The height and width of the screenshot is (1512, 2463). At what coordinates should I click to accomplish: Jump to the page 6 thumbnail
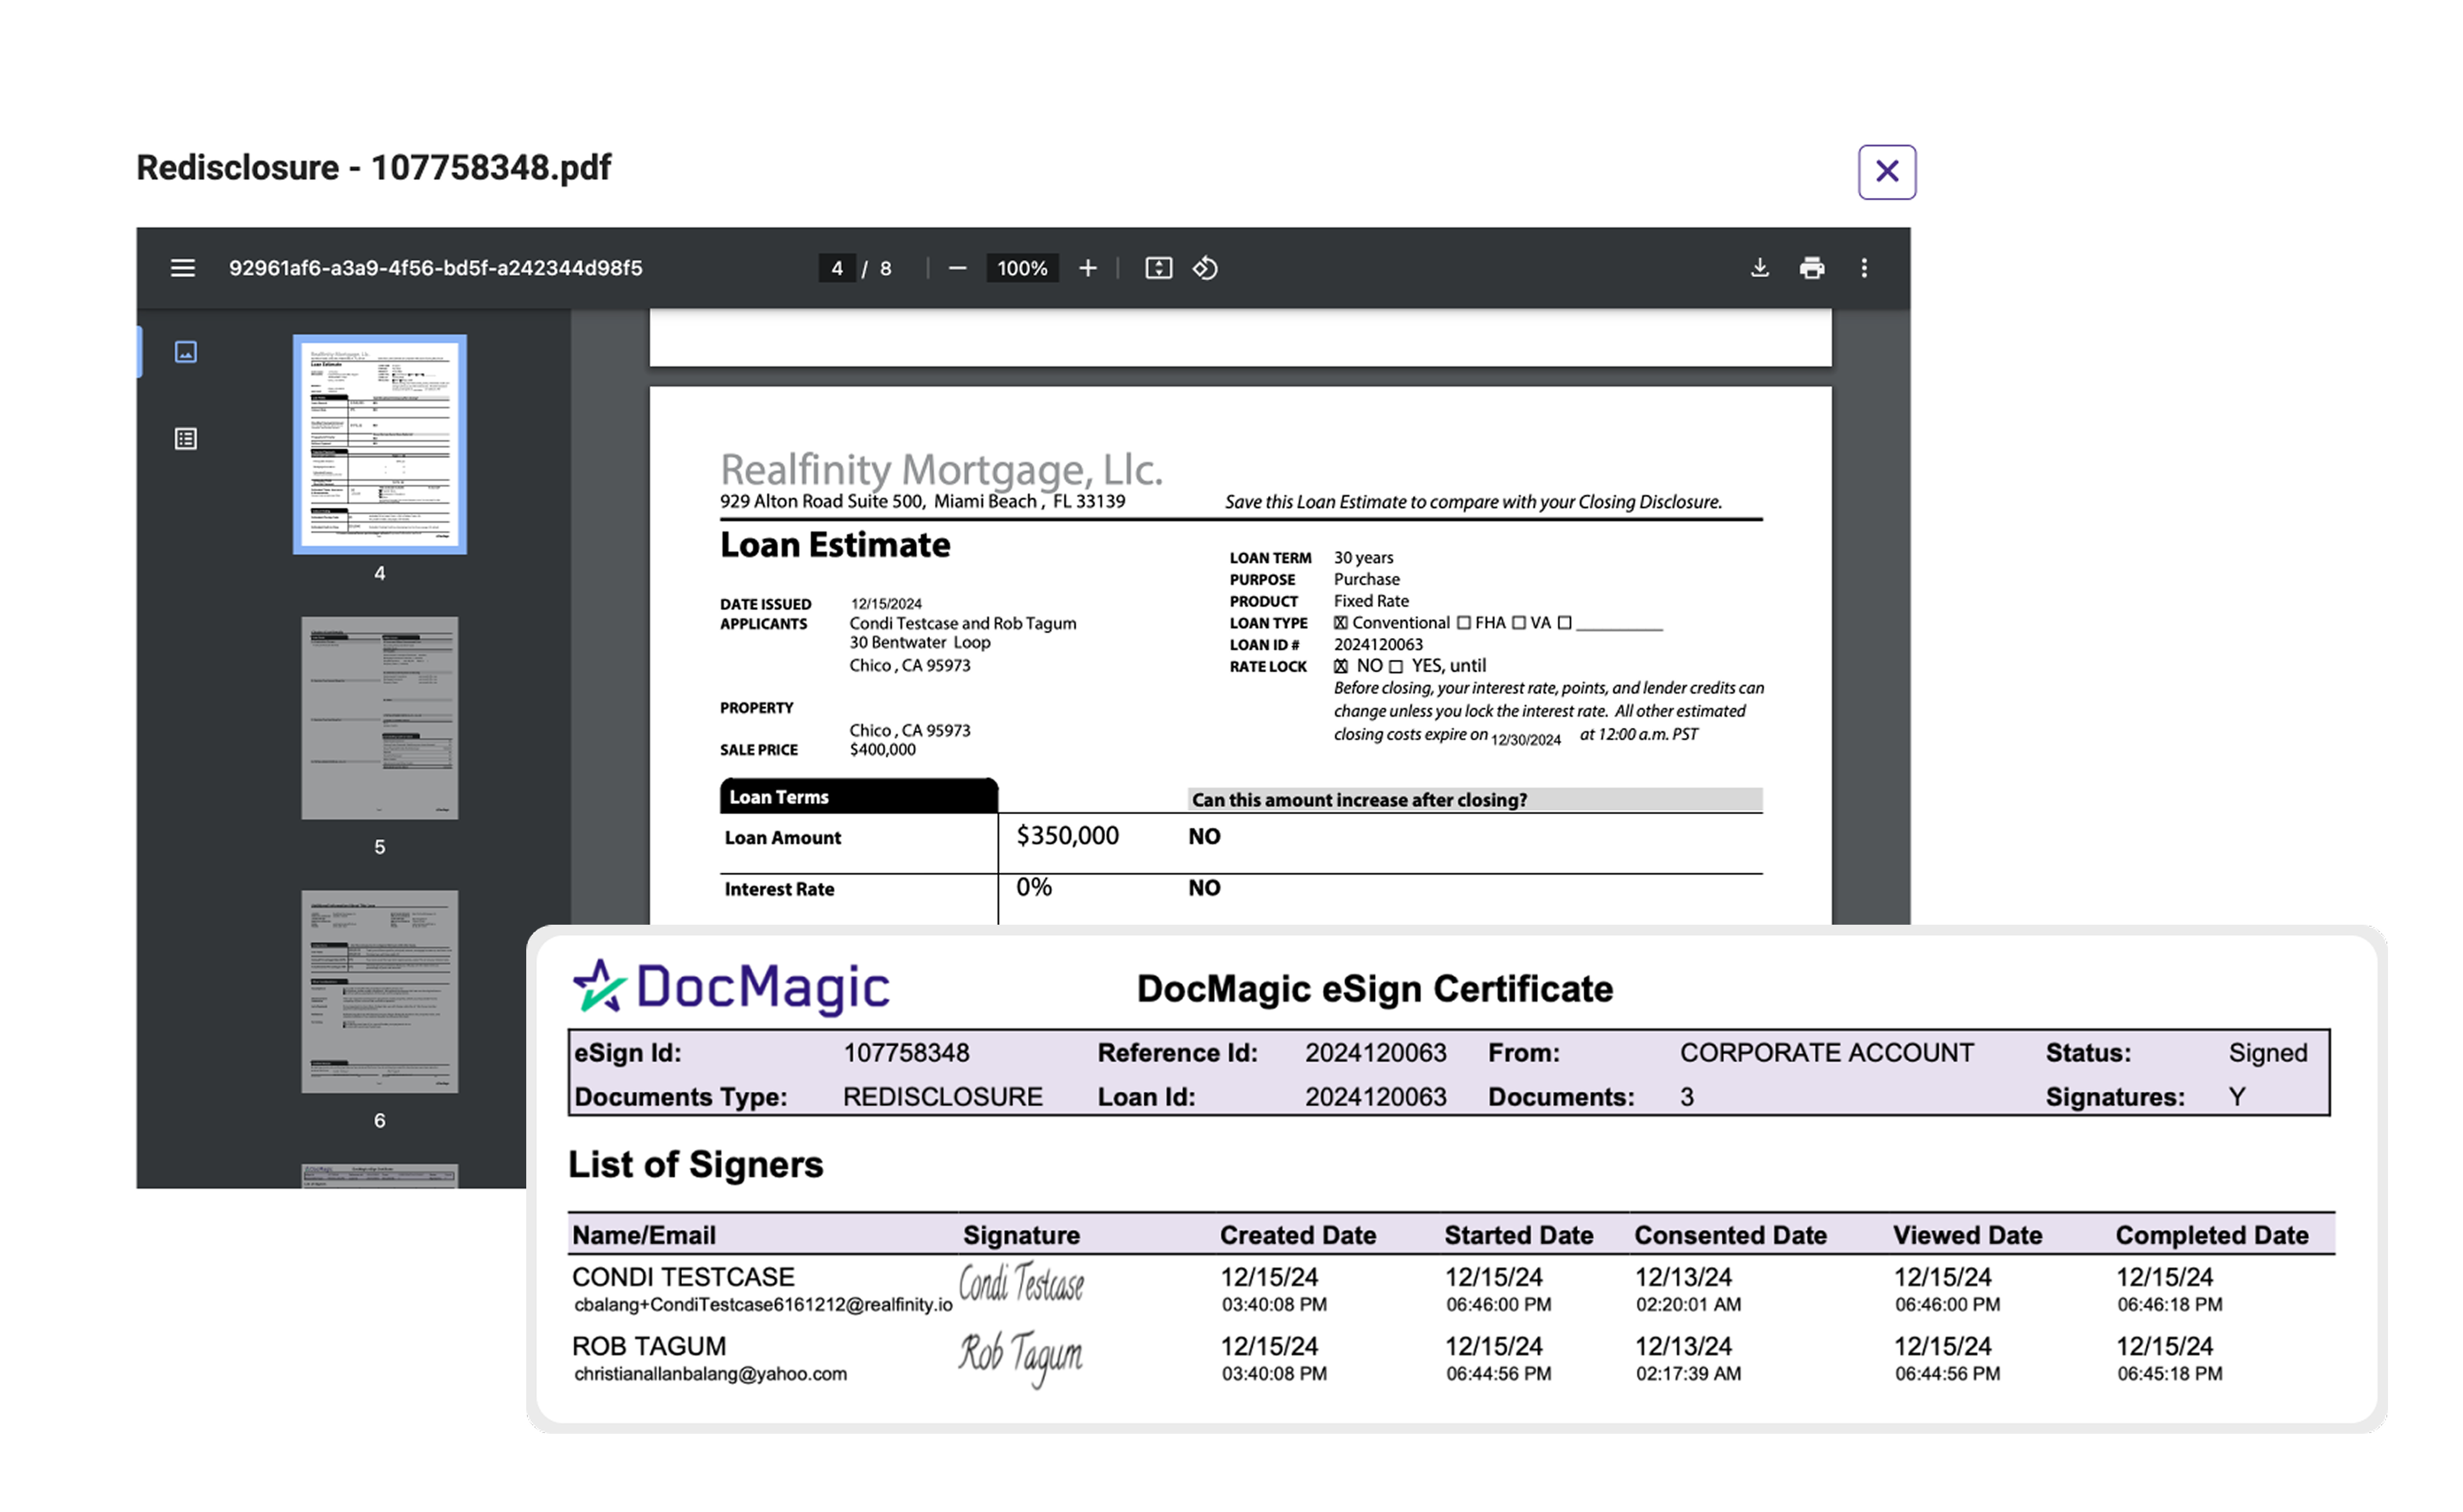pyautogui.click(x=379, y=991)
